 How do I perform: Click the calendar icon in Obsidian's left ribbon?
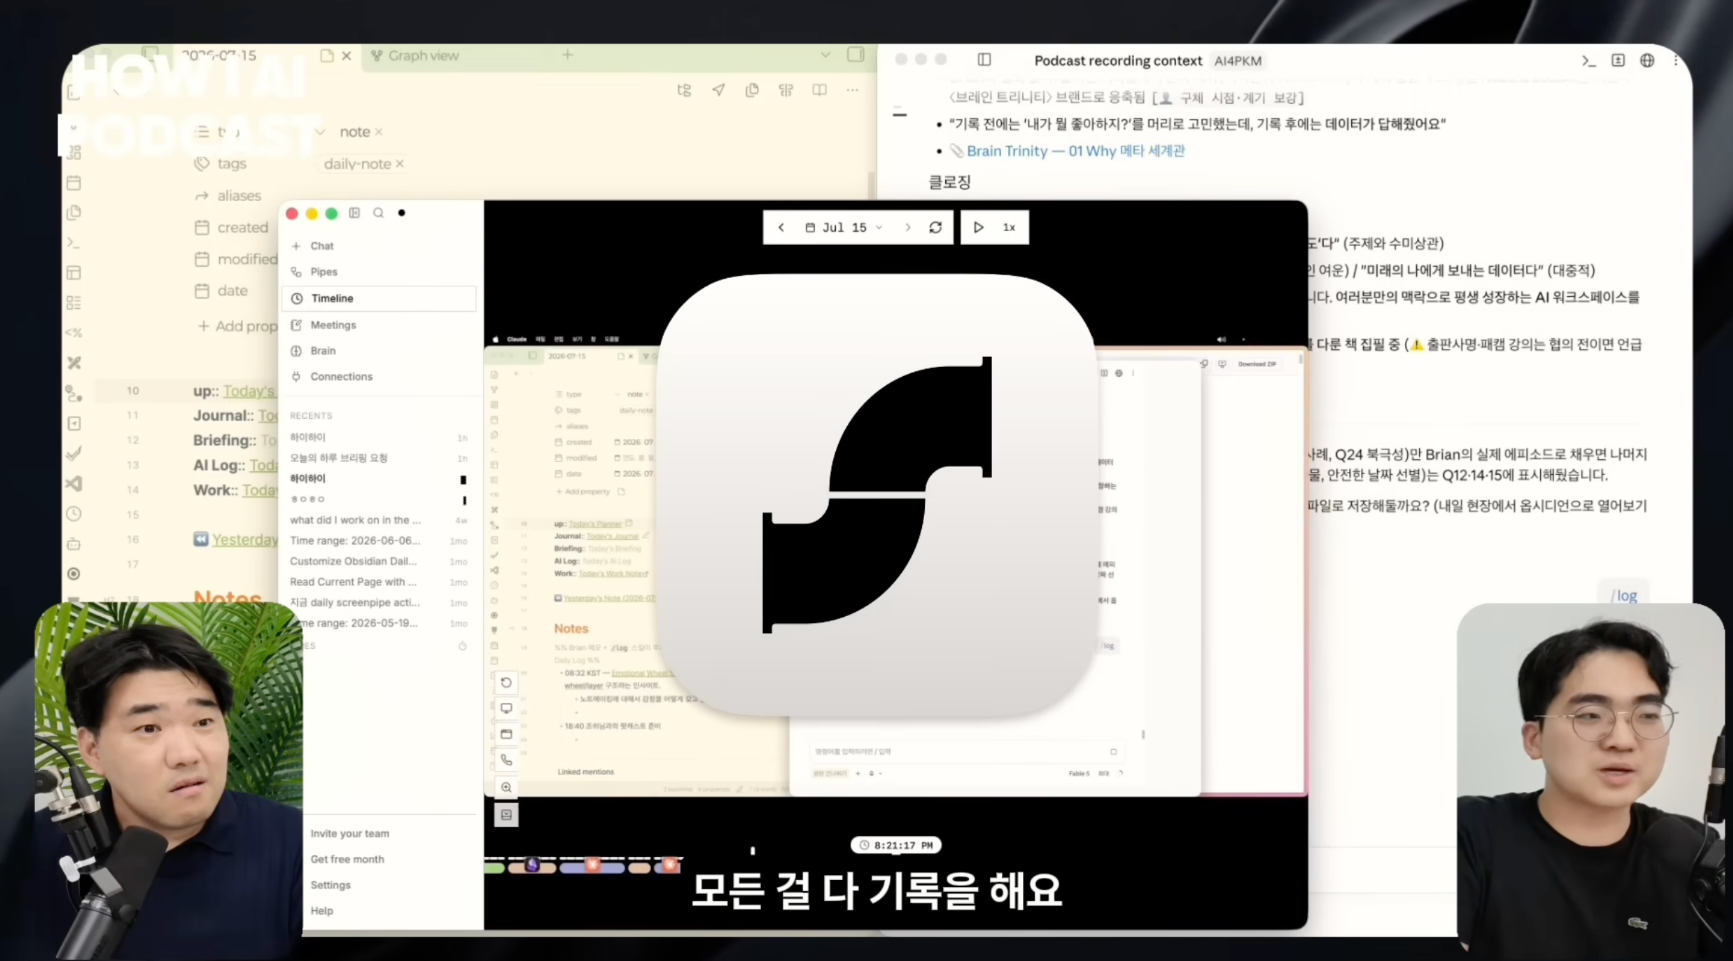74,183
